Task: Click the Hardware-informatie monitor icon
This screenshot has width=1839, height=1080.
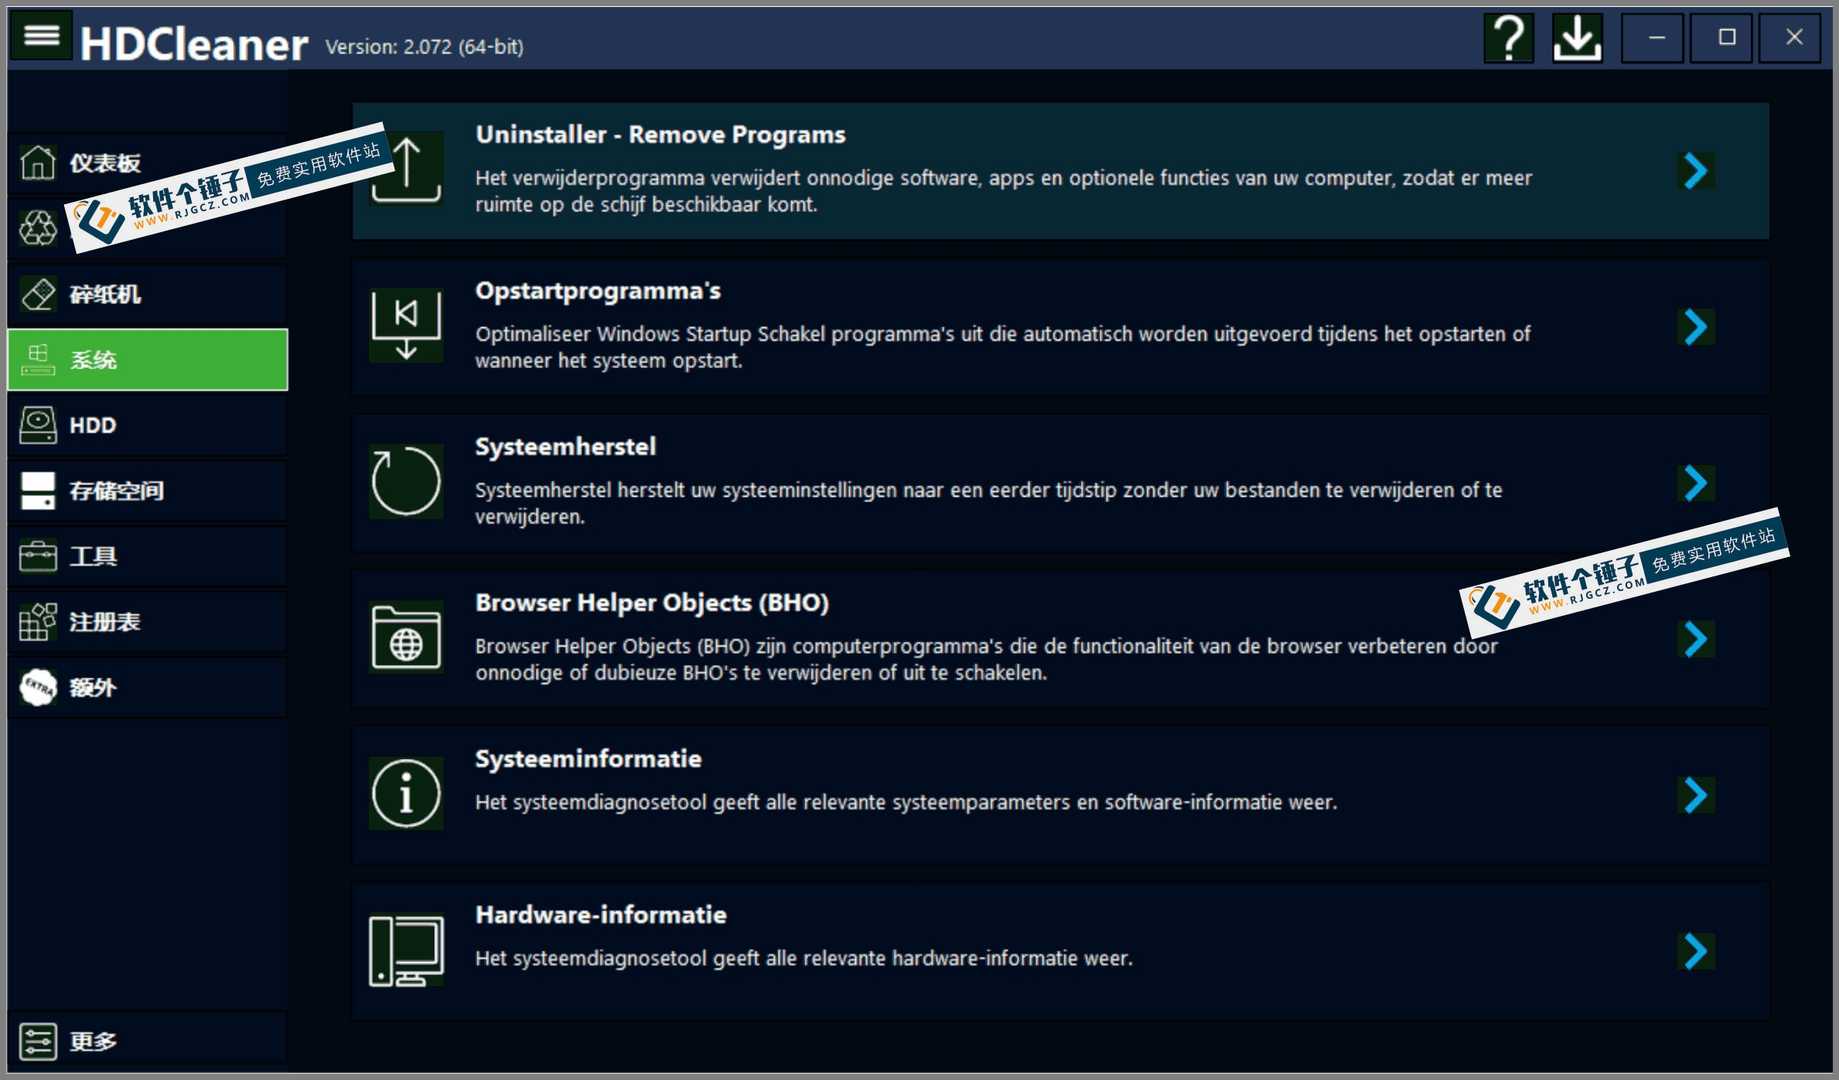Action: (406, 949)
